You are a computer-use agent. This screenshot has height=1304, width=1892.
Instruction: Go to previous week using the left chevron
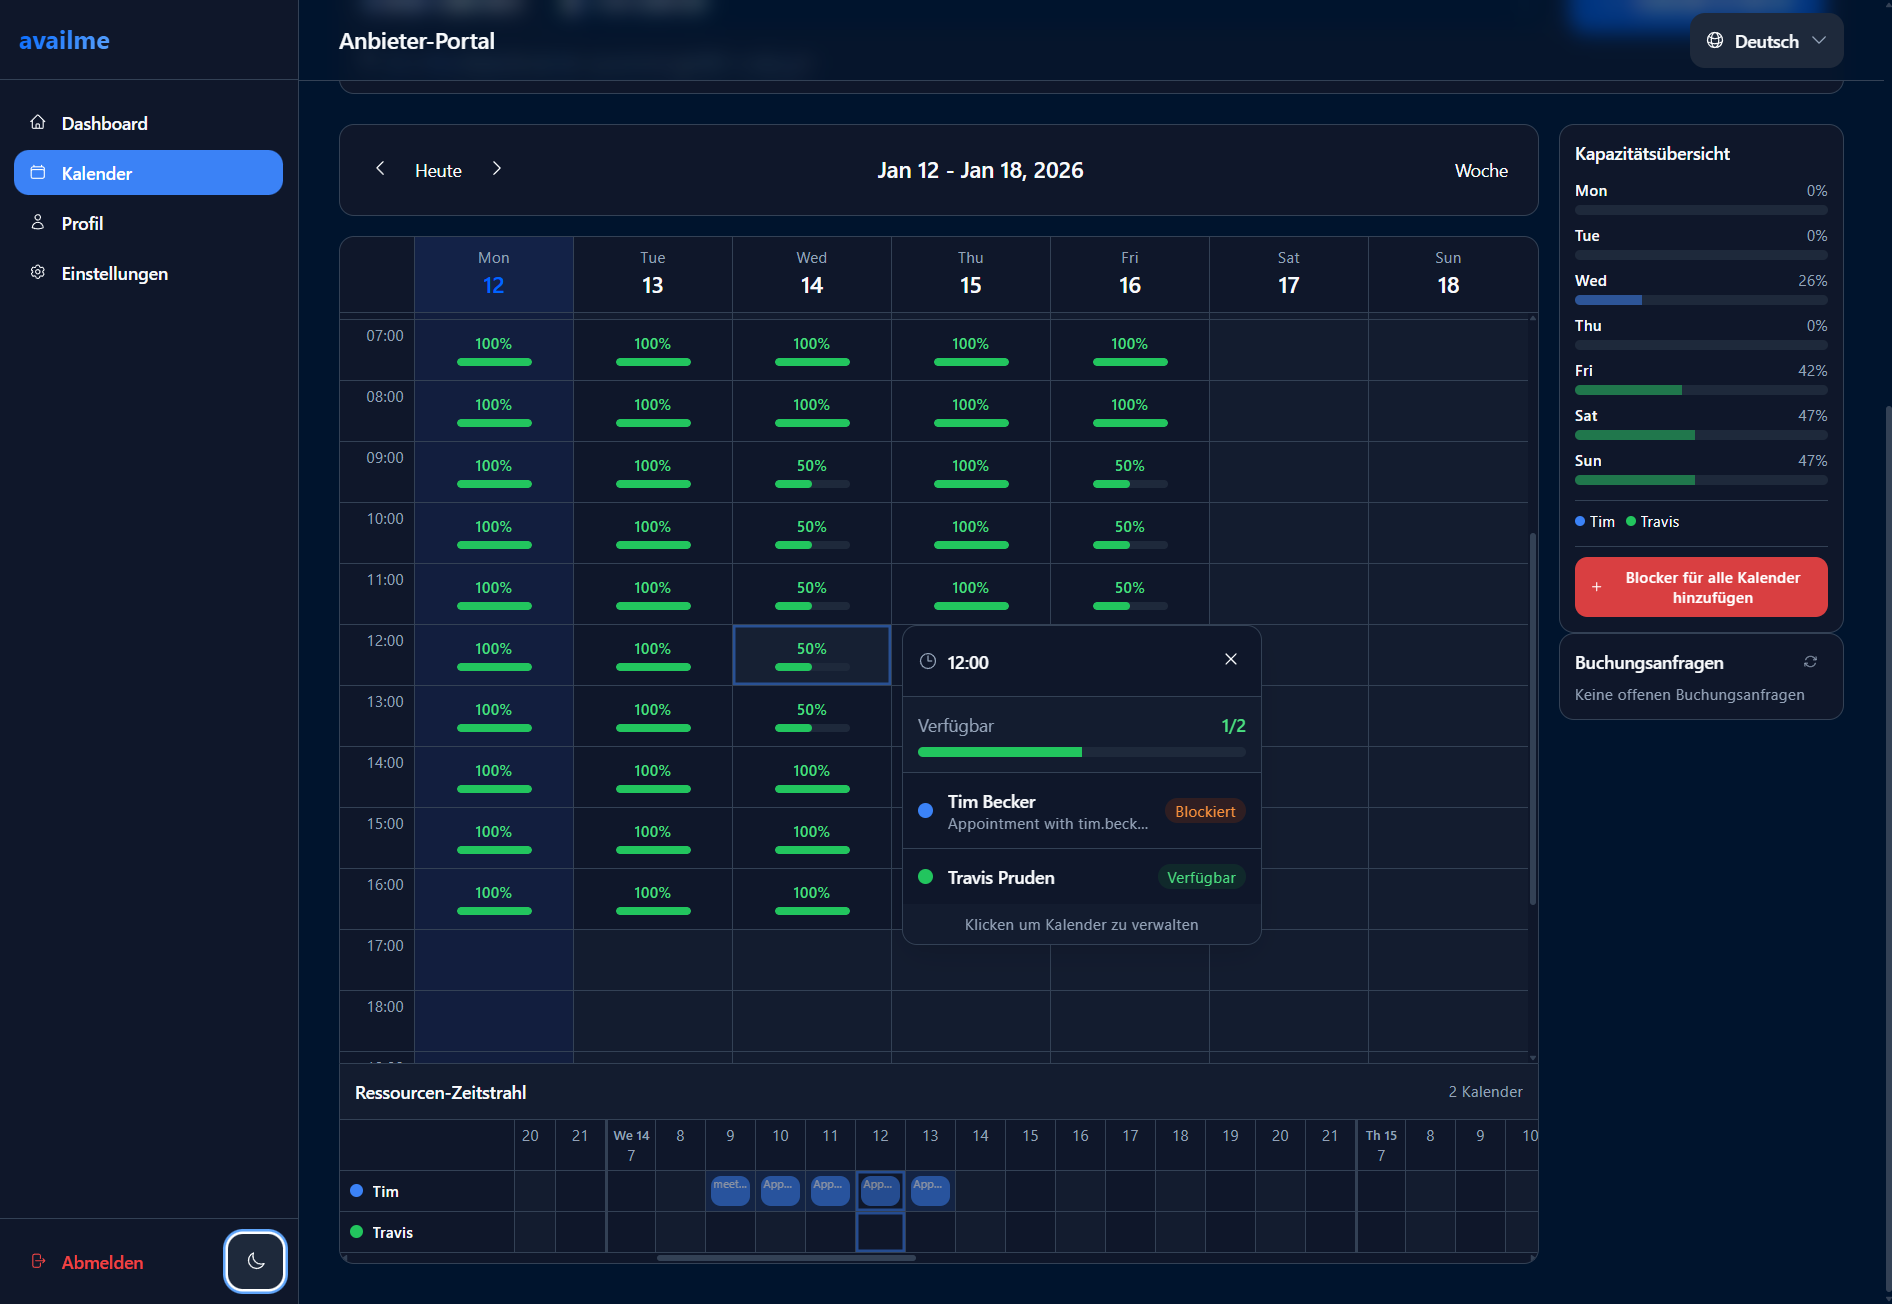click(x=381, y=169)
